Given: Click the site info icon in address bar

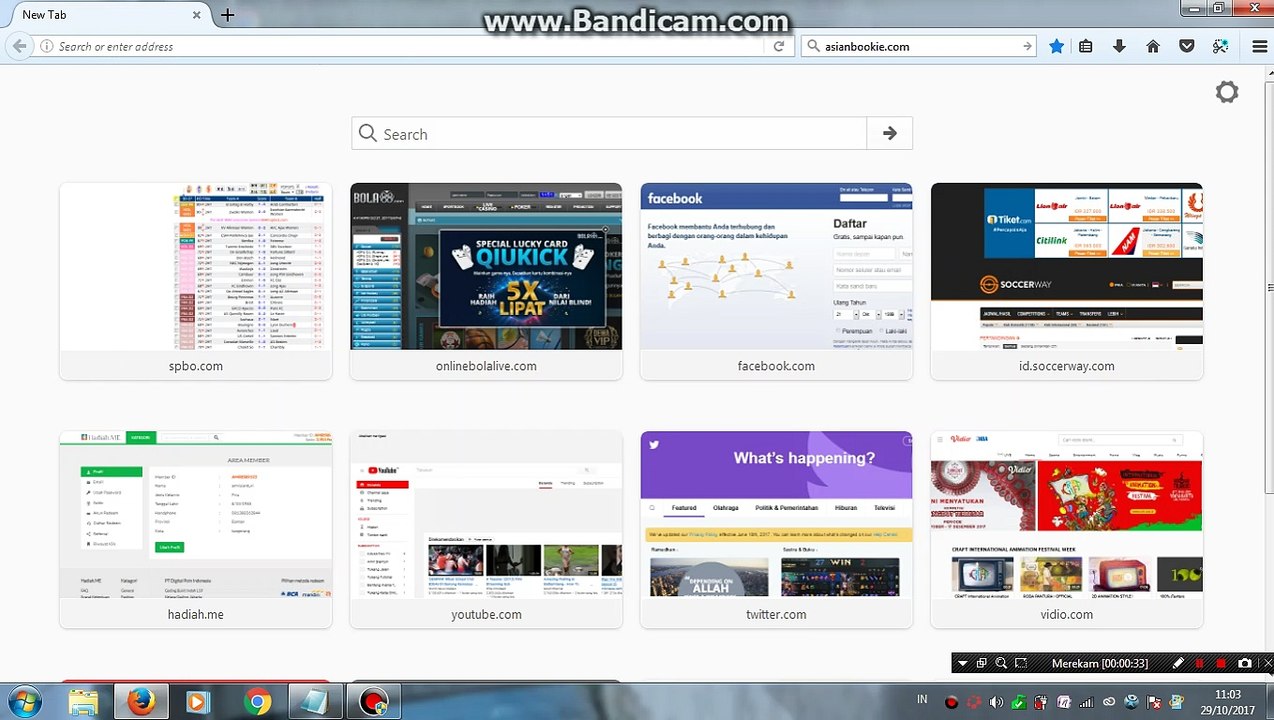Looking at the screenshot, I should coord(46,46).
